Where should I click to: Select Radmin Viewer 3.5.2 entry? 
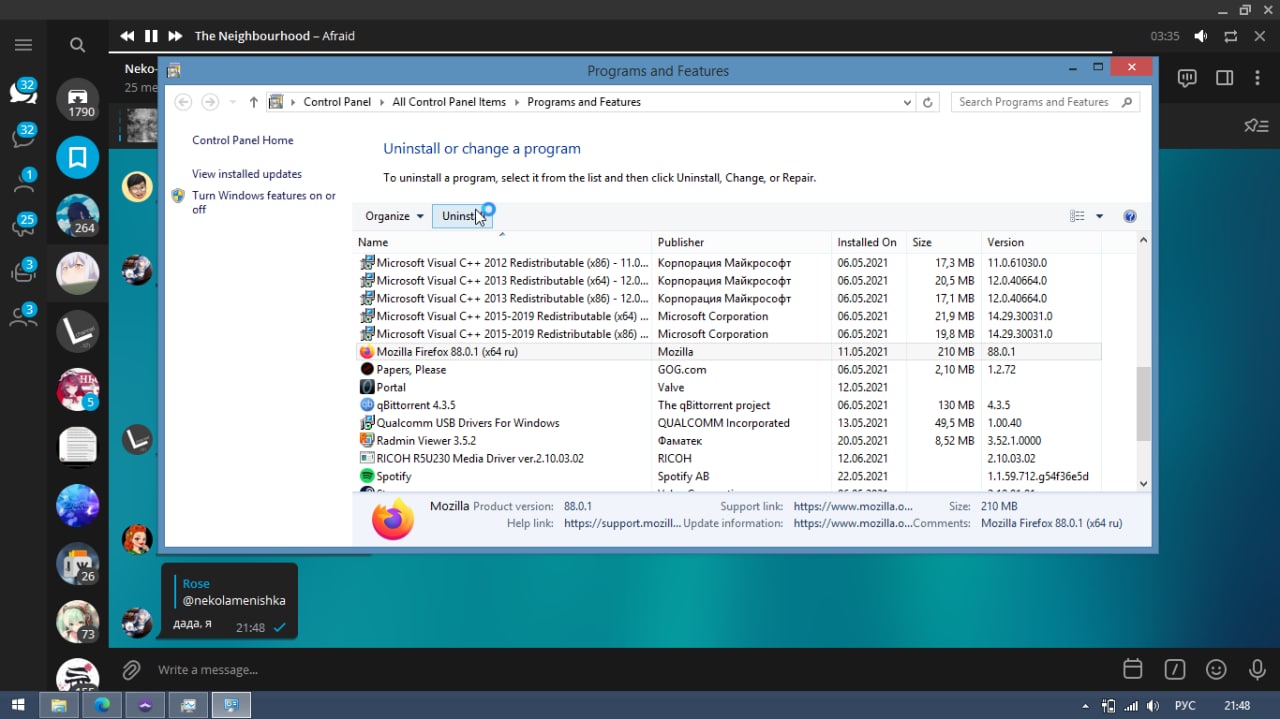click(x=729, y=441)
